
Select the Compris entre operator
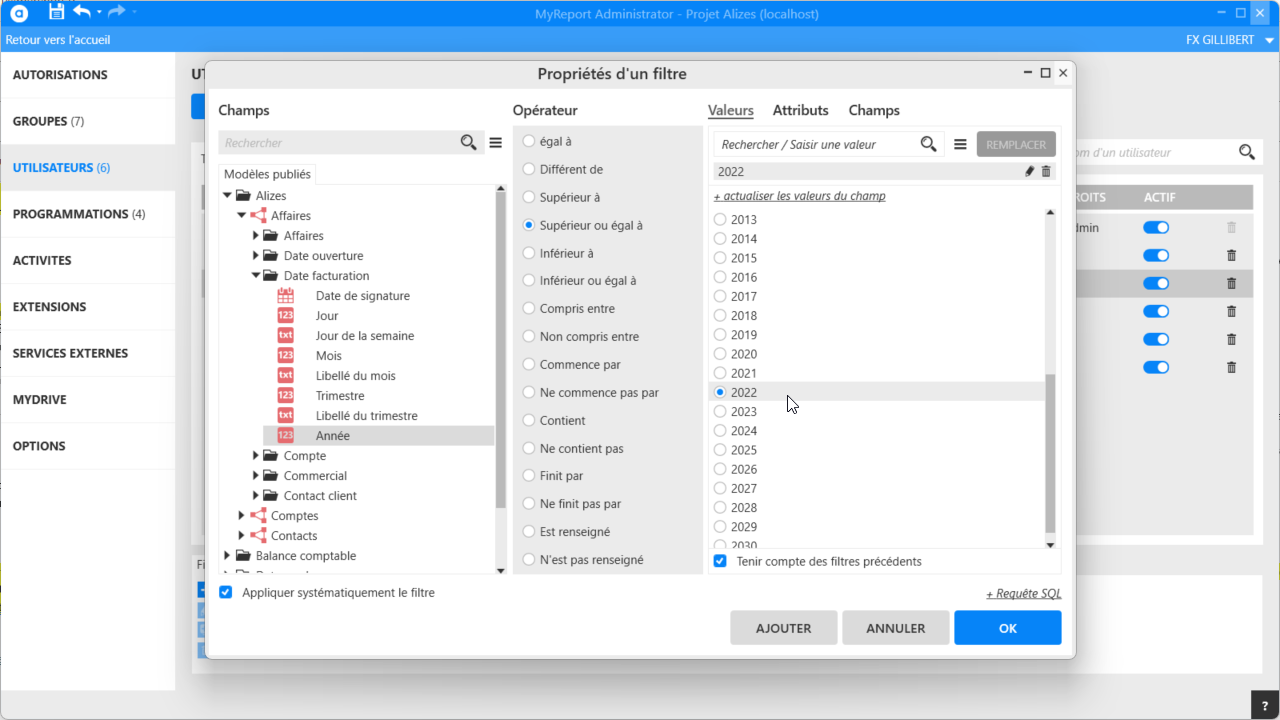(x=529, y=309)
